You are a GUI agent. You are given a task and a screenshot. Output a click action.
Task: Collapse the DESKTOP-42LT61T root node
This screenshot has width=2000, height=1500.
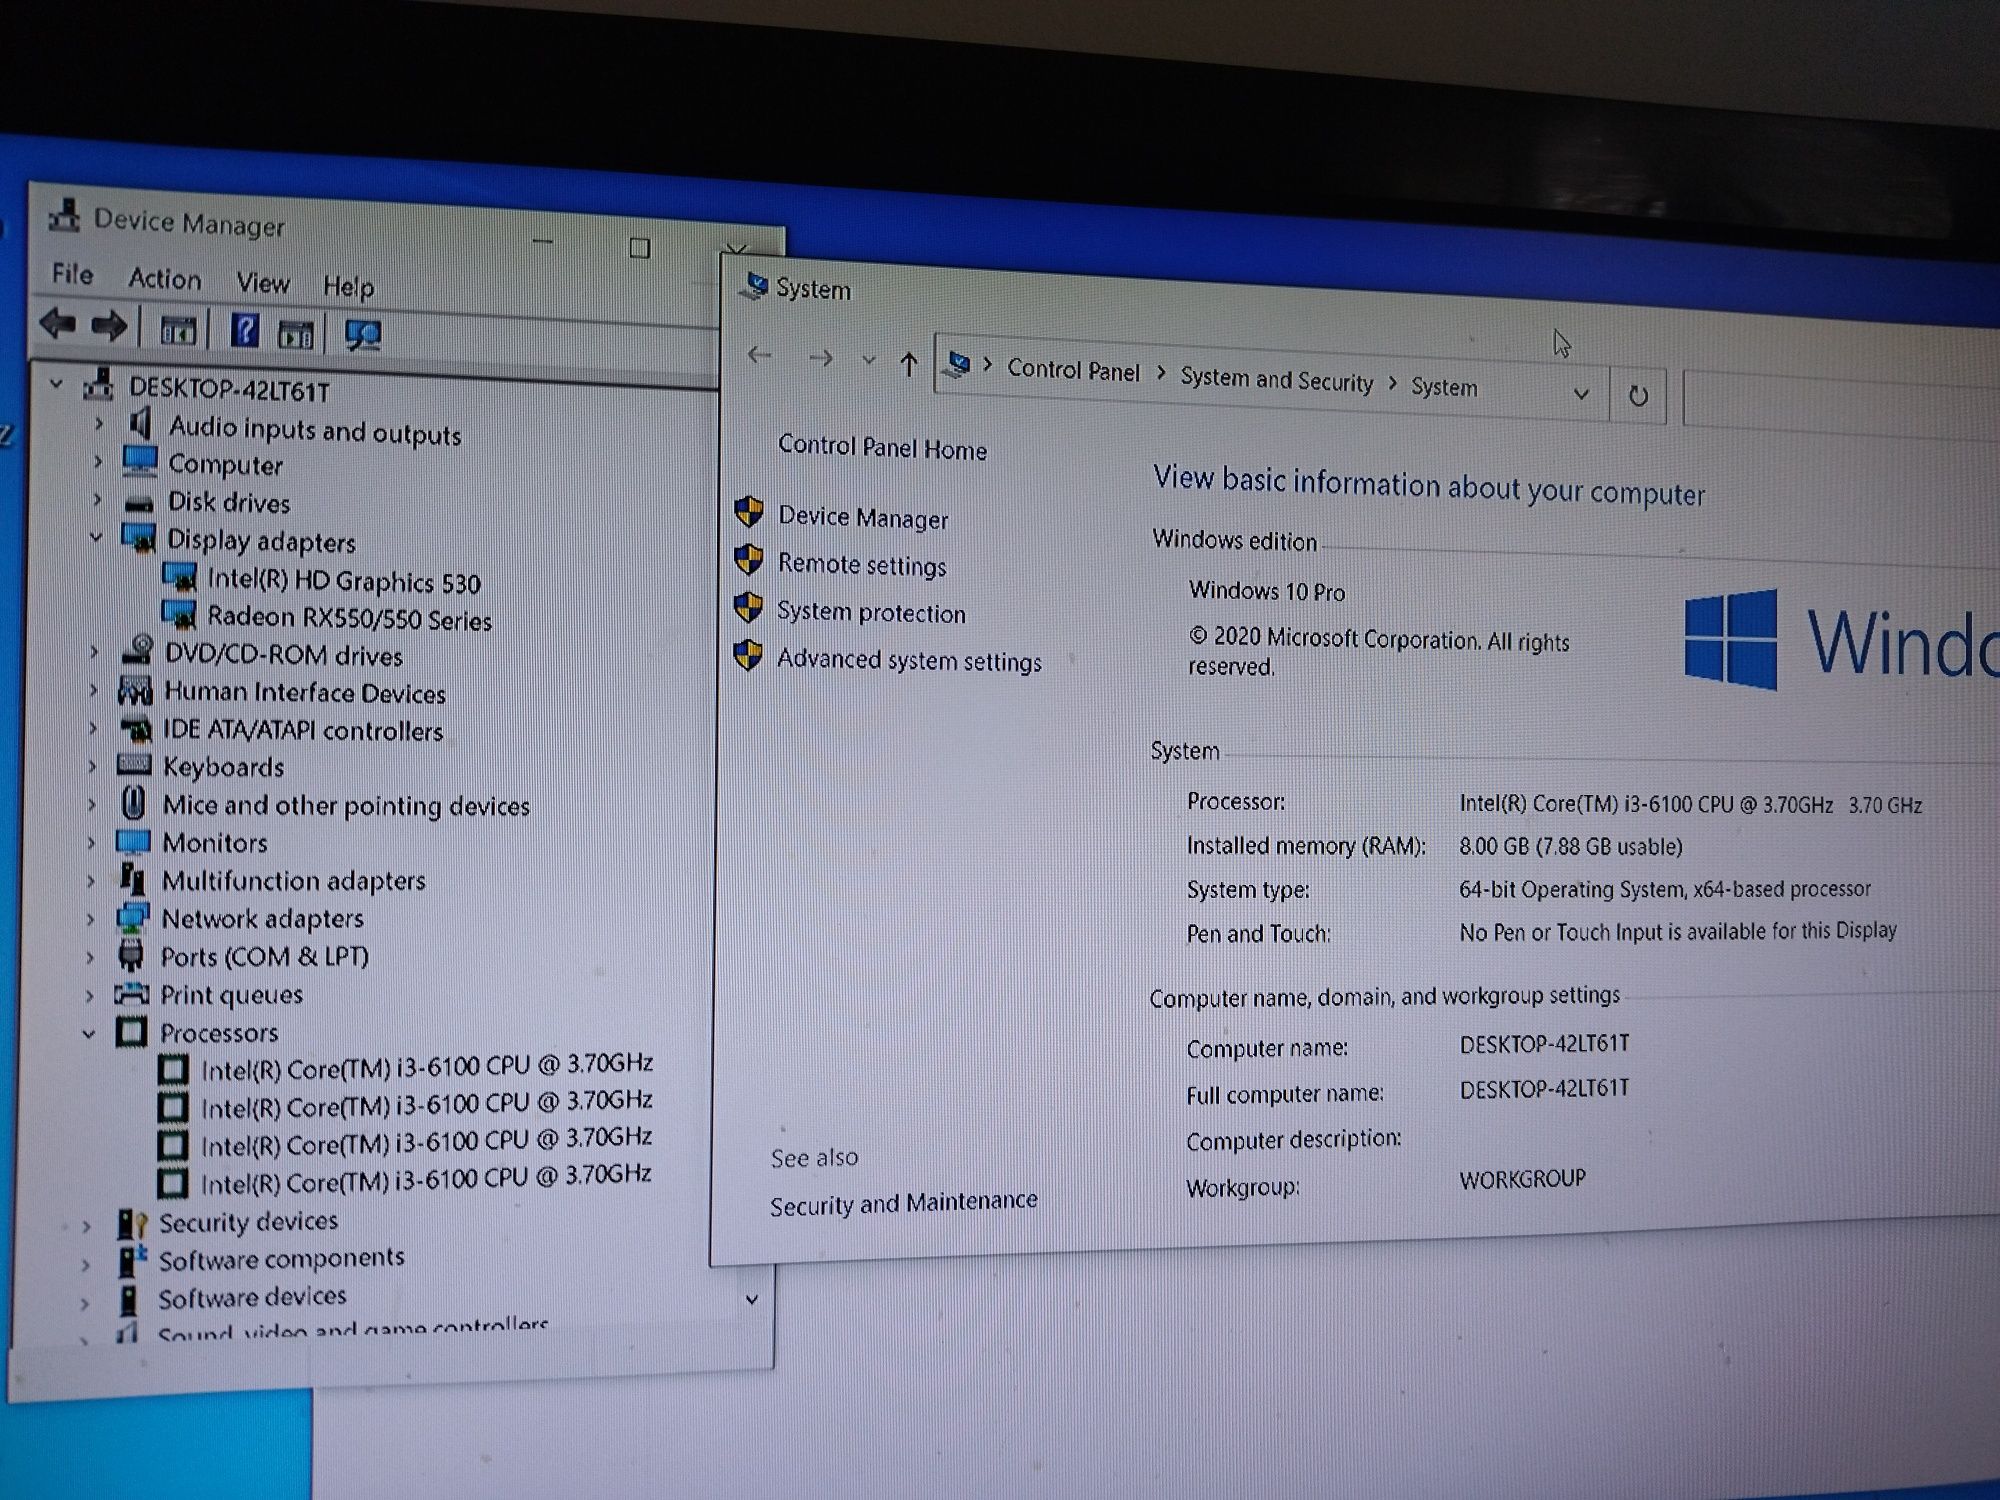coord(56,382)
